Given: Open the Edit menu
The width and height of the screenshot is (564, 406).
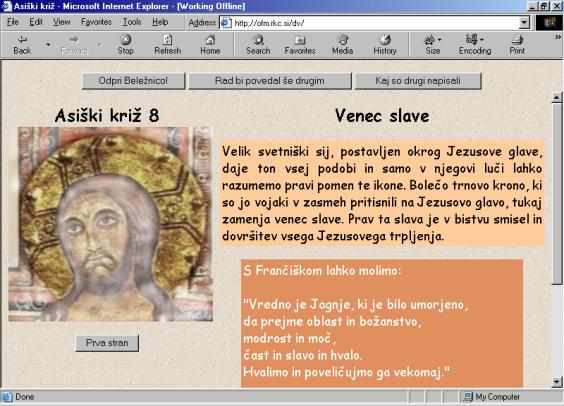Looking at the screenshot, I should tap(36, 22).
